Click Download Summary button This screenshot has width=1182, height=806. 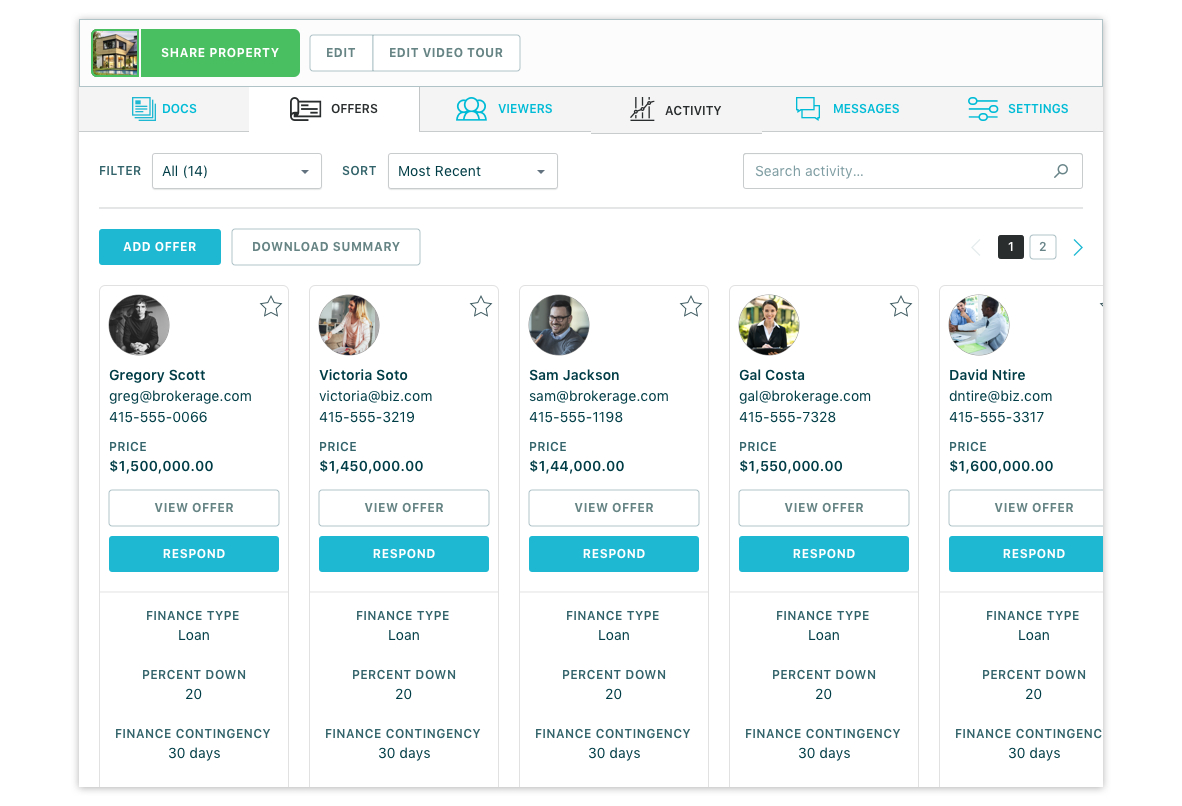pos(326,247)
